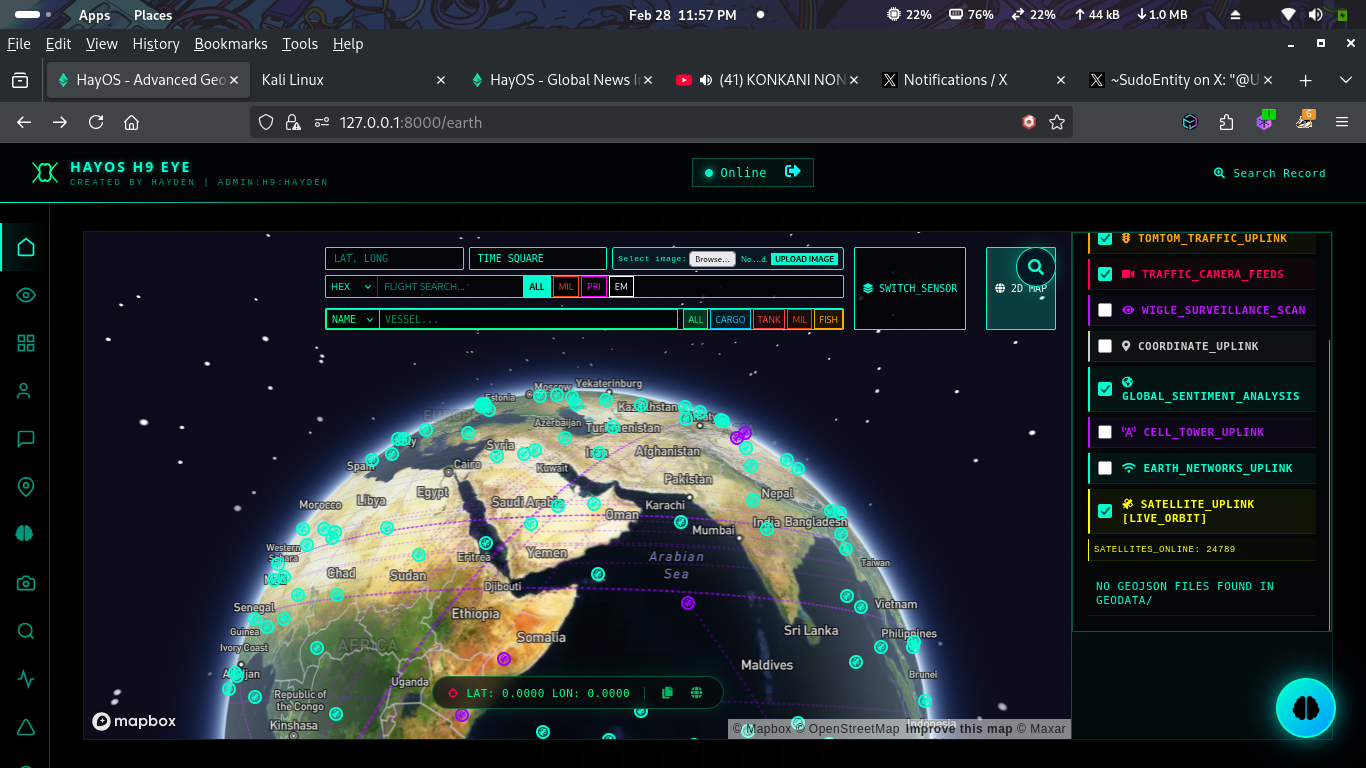Switch to the 2D MAP view
The height and width of the screenshot is (768, 1366).
1021,288
